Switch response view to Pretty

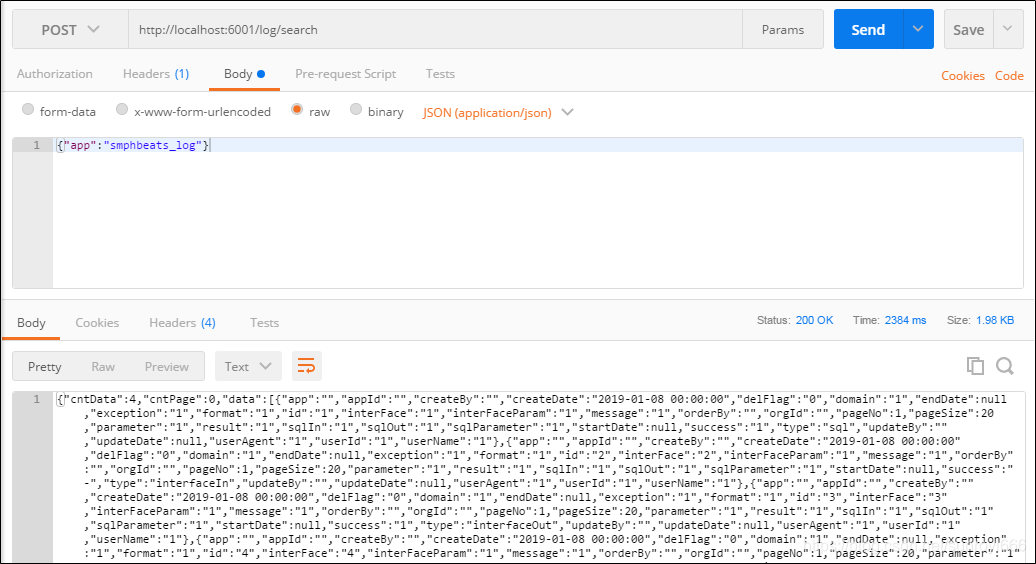point(44,367)
